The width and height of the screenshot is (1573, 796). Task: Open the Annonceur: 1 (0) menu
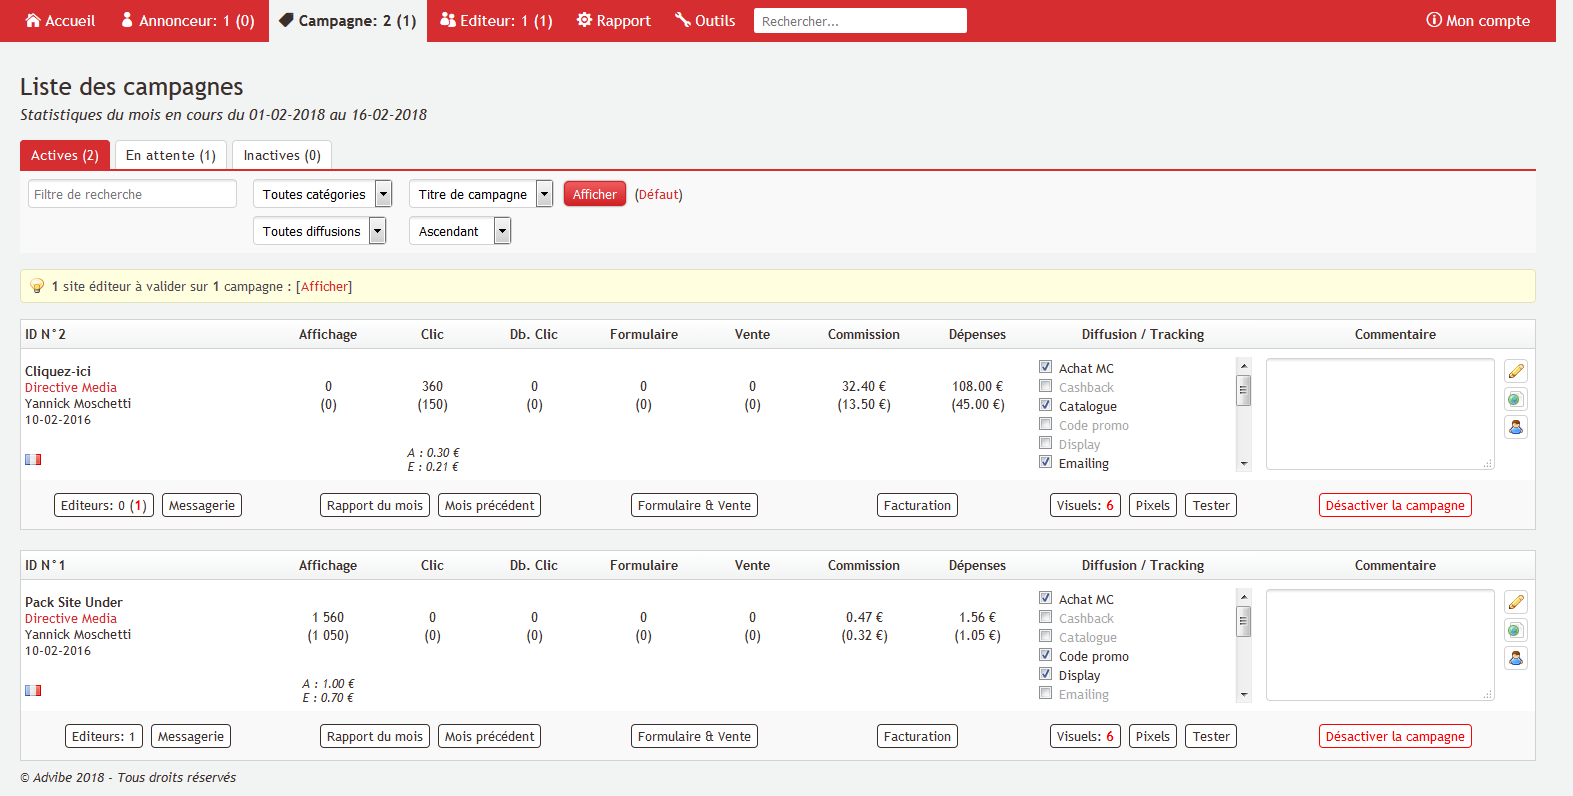click(188, 21)
